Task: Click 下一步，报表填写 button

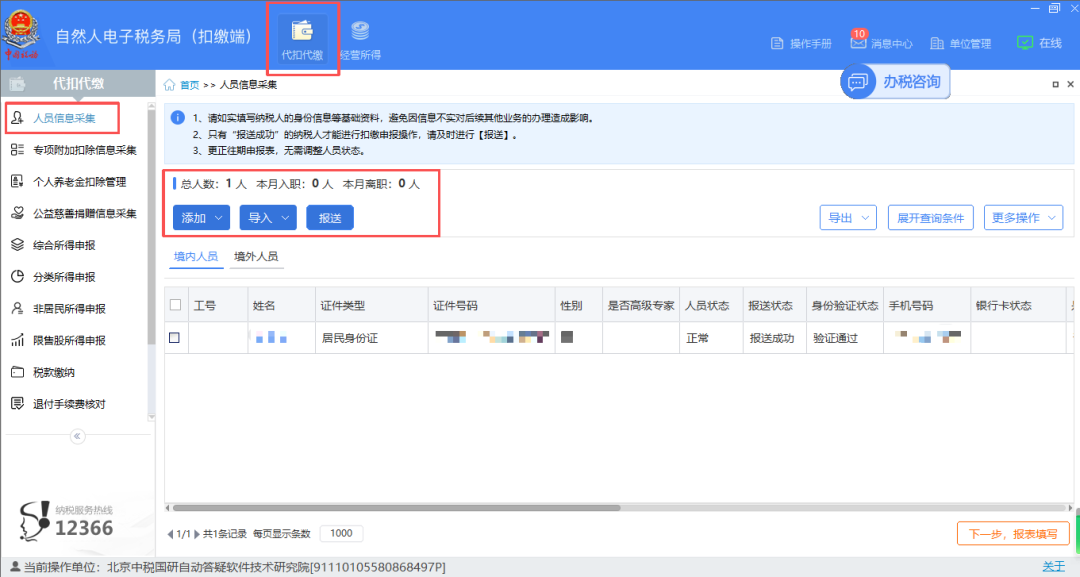Action: coord(1012,534)
